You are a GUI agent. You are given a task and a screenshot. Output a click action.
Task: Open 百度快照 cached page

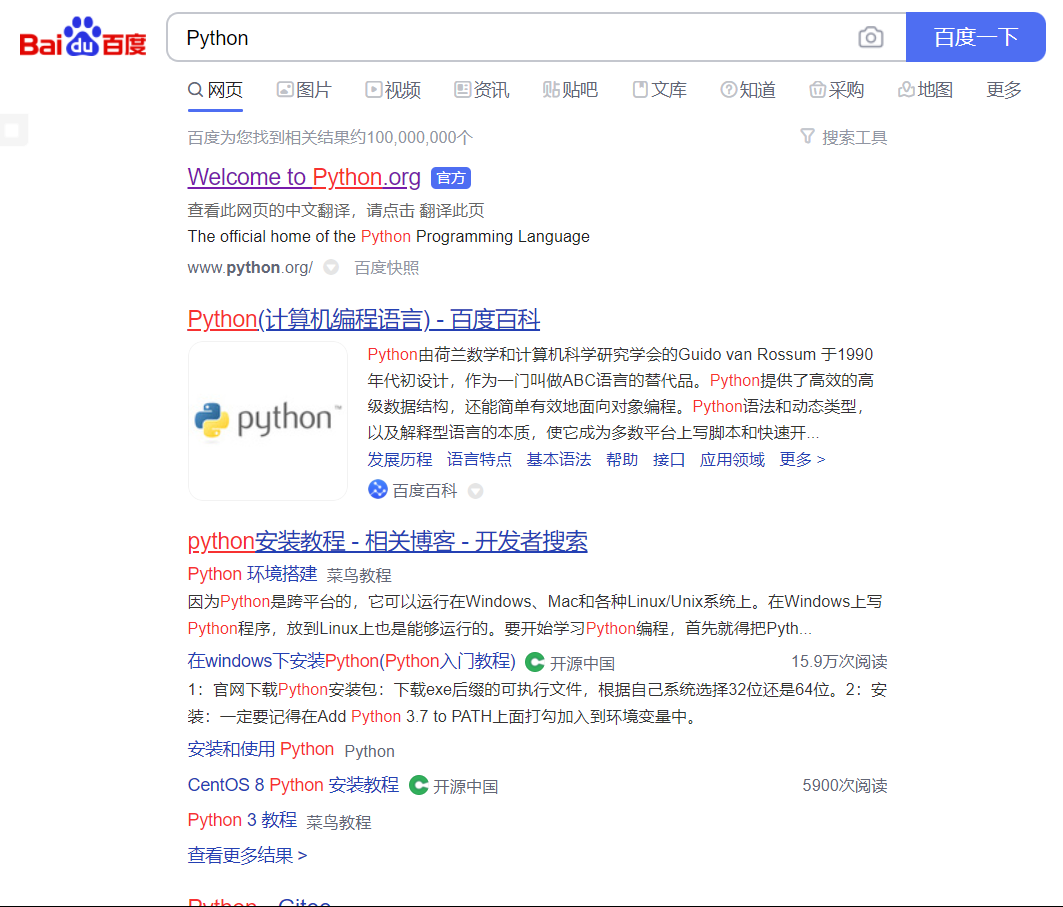pyautogui.click(x=386, y=268)
